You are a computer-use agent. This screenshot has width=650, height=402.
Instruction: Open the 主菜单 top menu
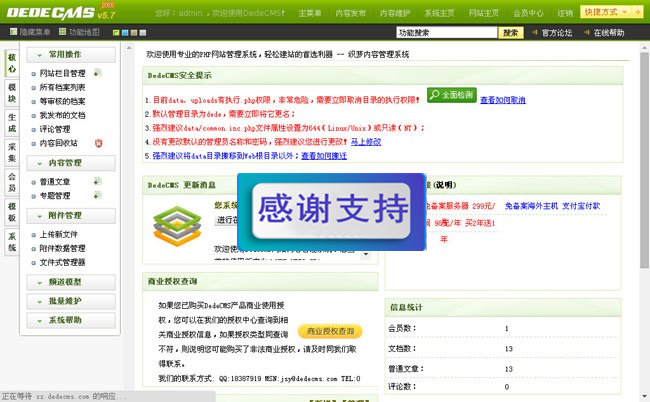310,13
